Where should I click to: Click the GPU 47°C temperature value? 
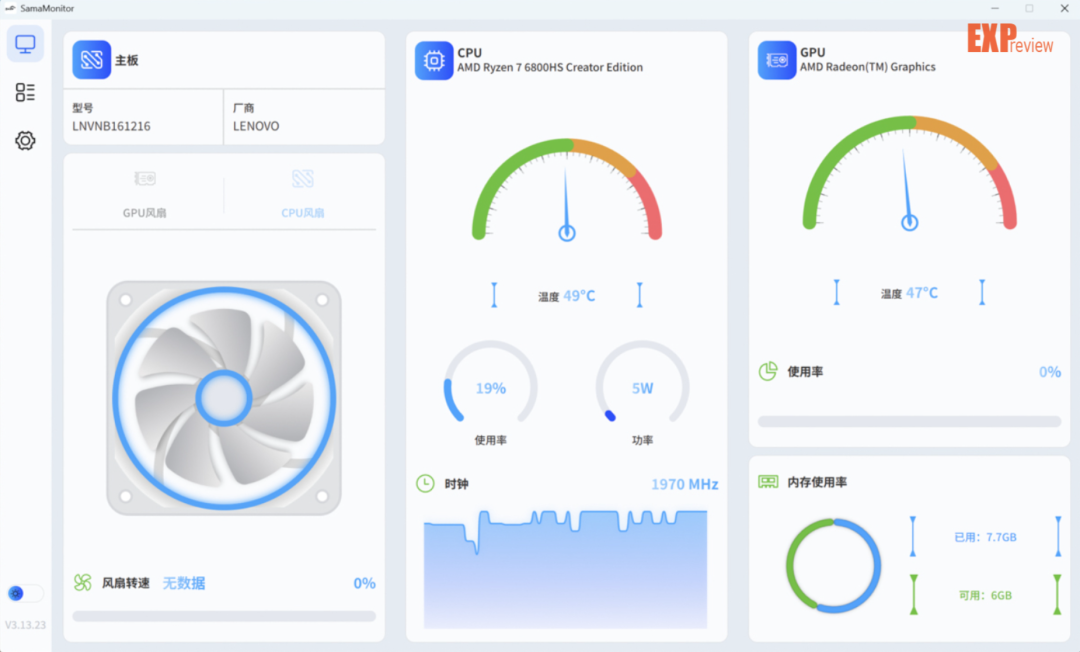click(x=922, y=293)
